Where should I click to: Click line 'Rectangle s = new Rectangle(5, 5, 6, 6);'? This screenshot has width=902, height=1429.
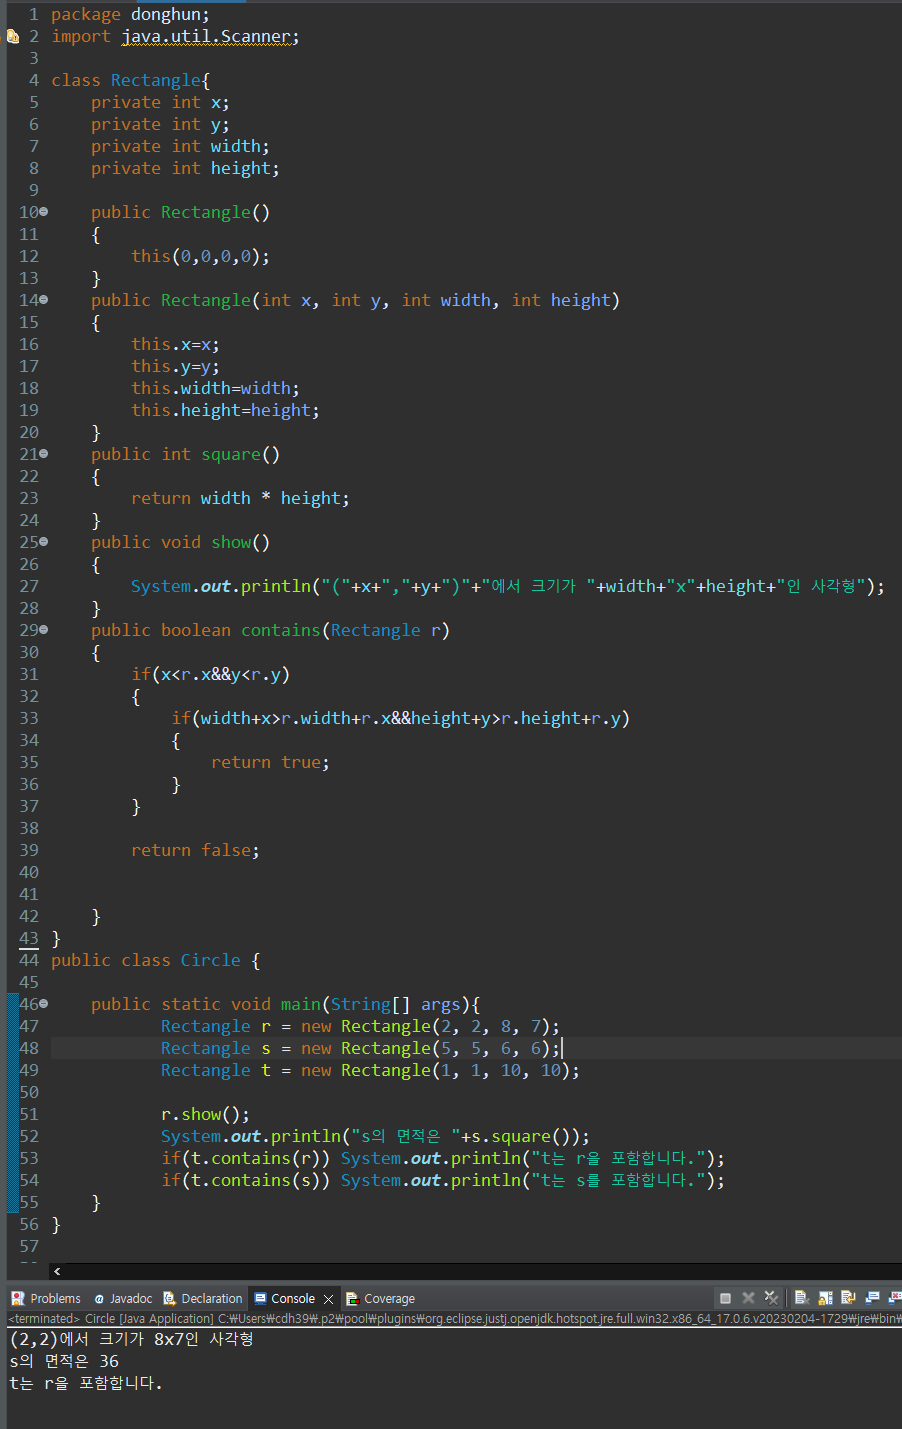360,1048
